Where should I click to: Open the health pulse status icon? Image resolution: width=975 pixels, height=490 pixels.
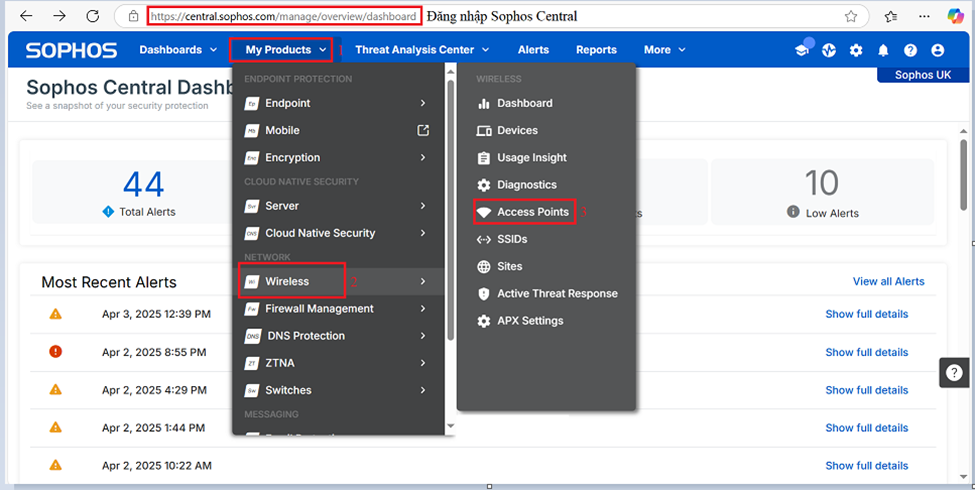point(828,50)
